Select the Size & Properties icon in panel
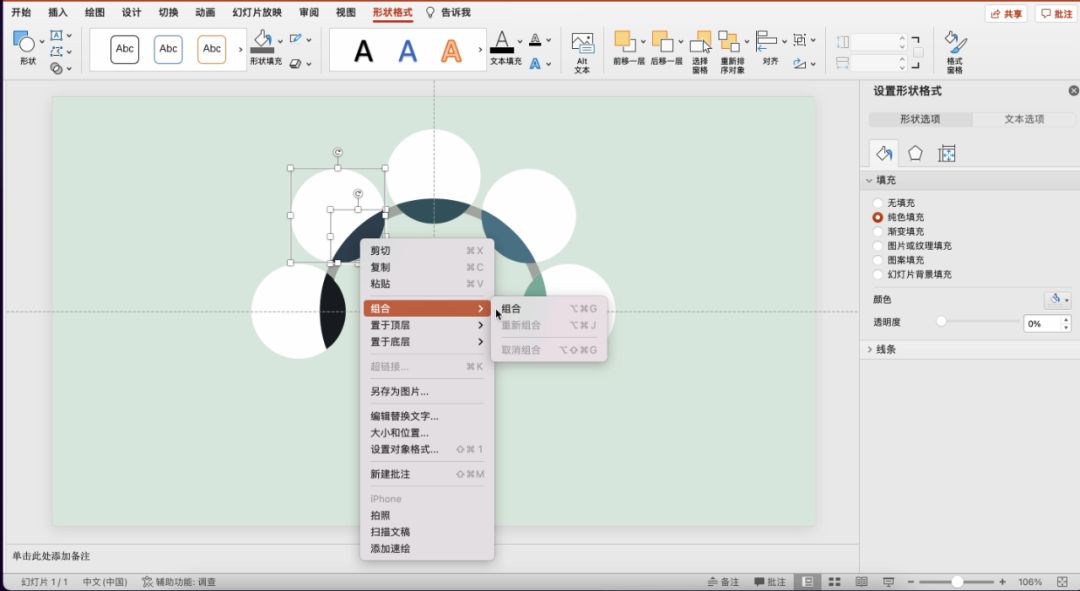The height and width of the screenshot is (591, 1080). [x=947, y=154]
